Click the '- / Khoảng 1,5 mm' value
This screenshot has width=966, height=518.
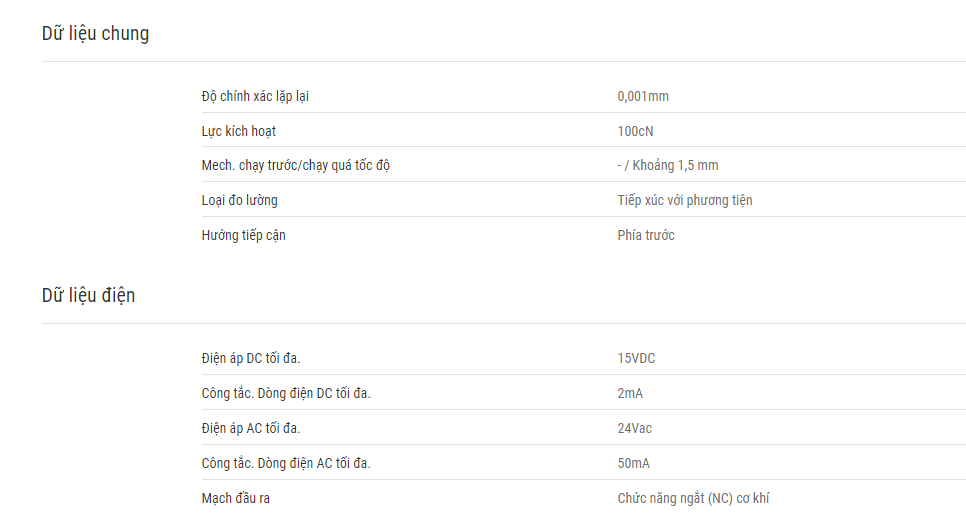pyautogui.click(x=668, y=166)
